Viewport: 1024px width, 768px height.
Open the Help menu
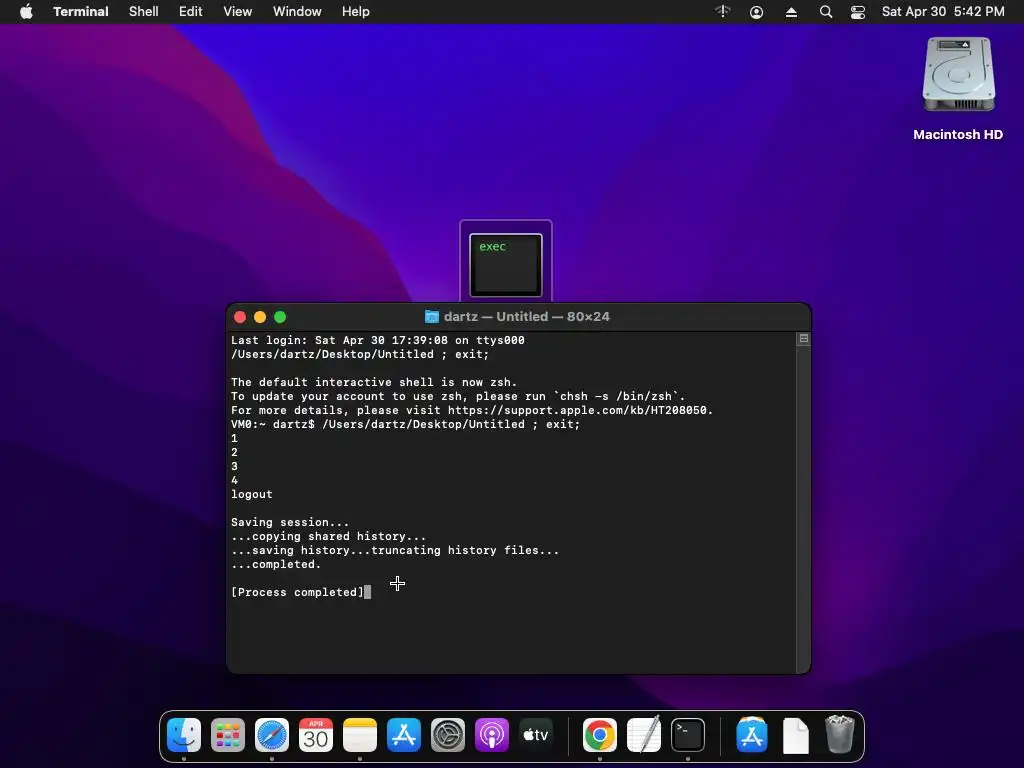356,12
